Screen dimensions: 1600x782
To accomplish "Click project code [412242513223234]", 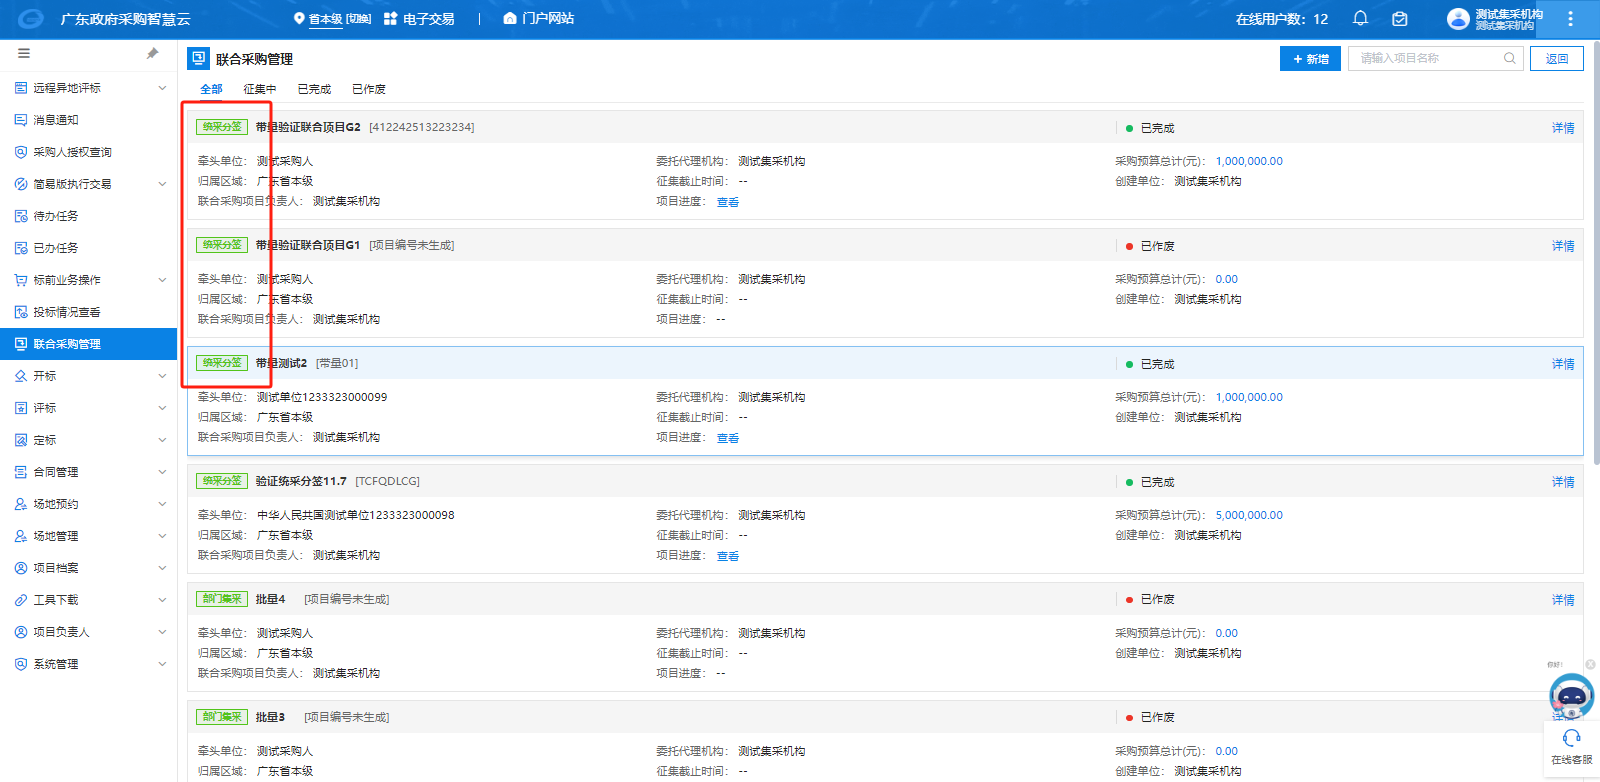I will (422, 127).
